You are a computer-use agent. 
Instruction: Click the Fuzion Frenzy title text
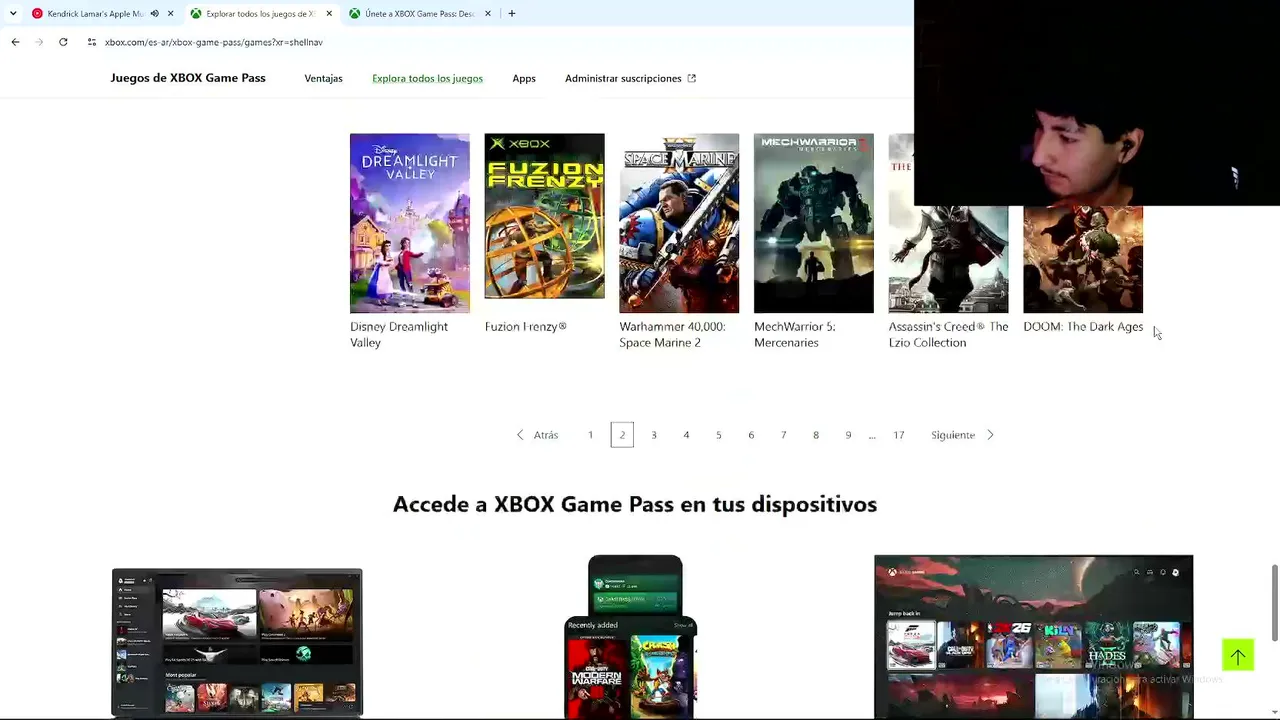click(526, 326)
